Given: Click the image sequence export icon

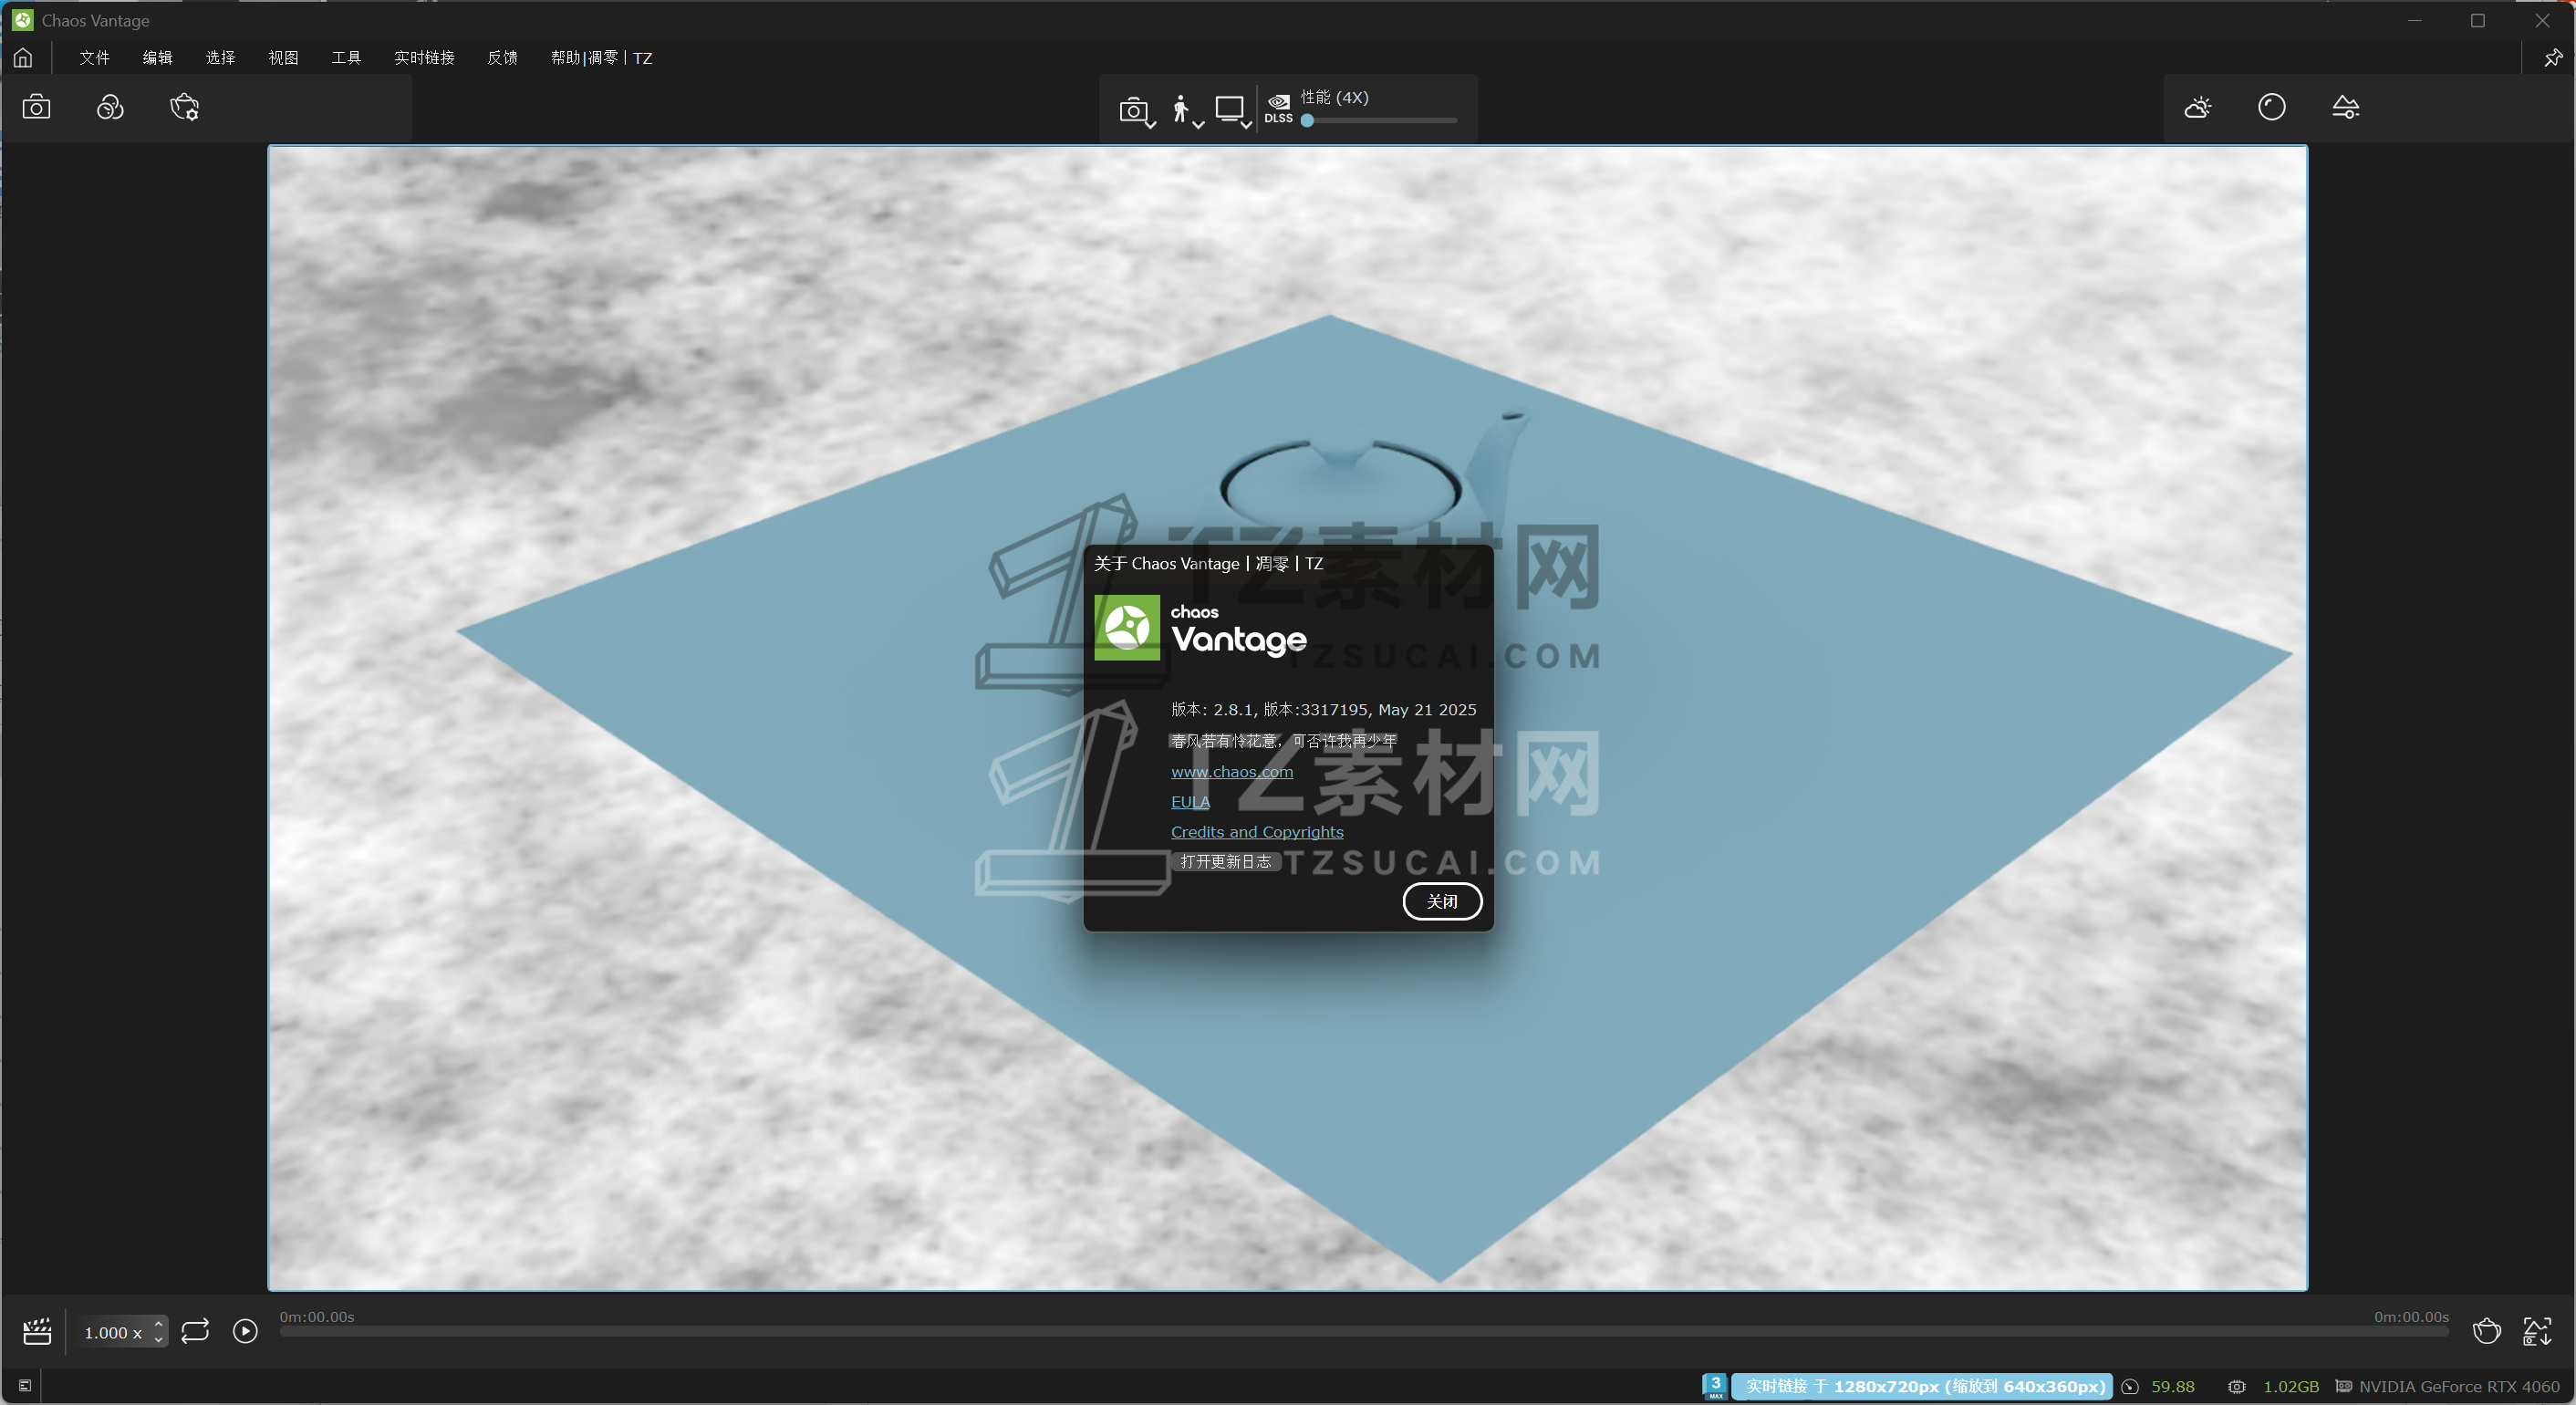Looking at the screenshot, I should (x=2537, y=1331).
